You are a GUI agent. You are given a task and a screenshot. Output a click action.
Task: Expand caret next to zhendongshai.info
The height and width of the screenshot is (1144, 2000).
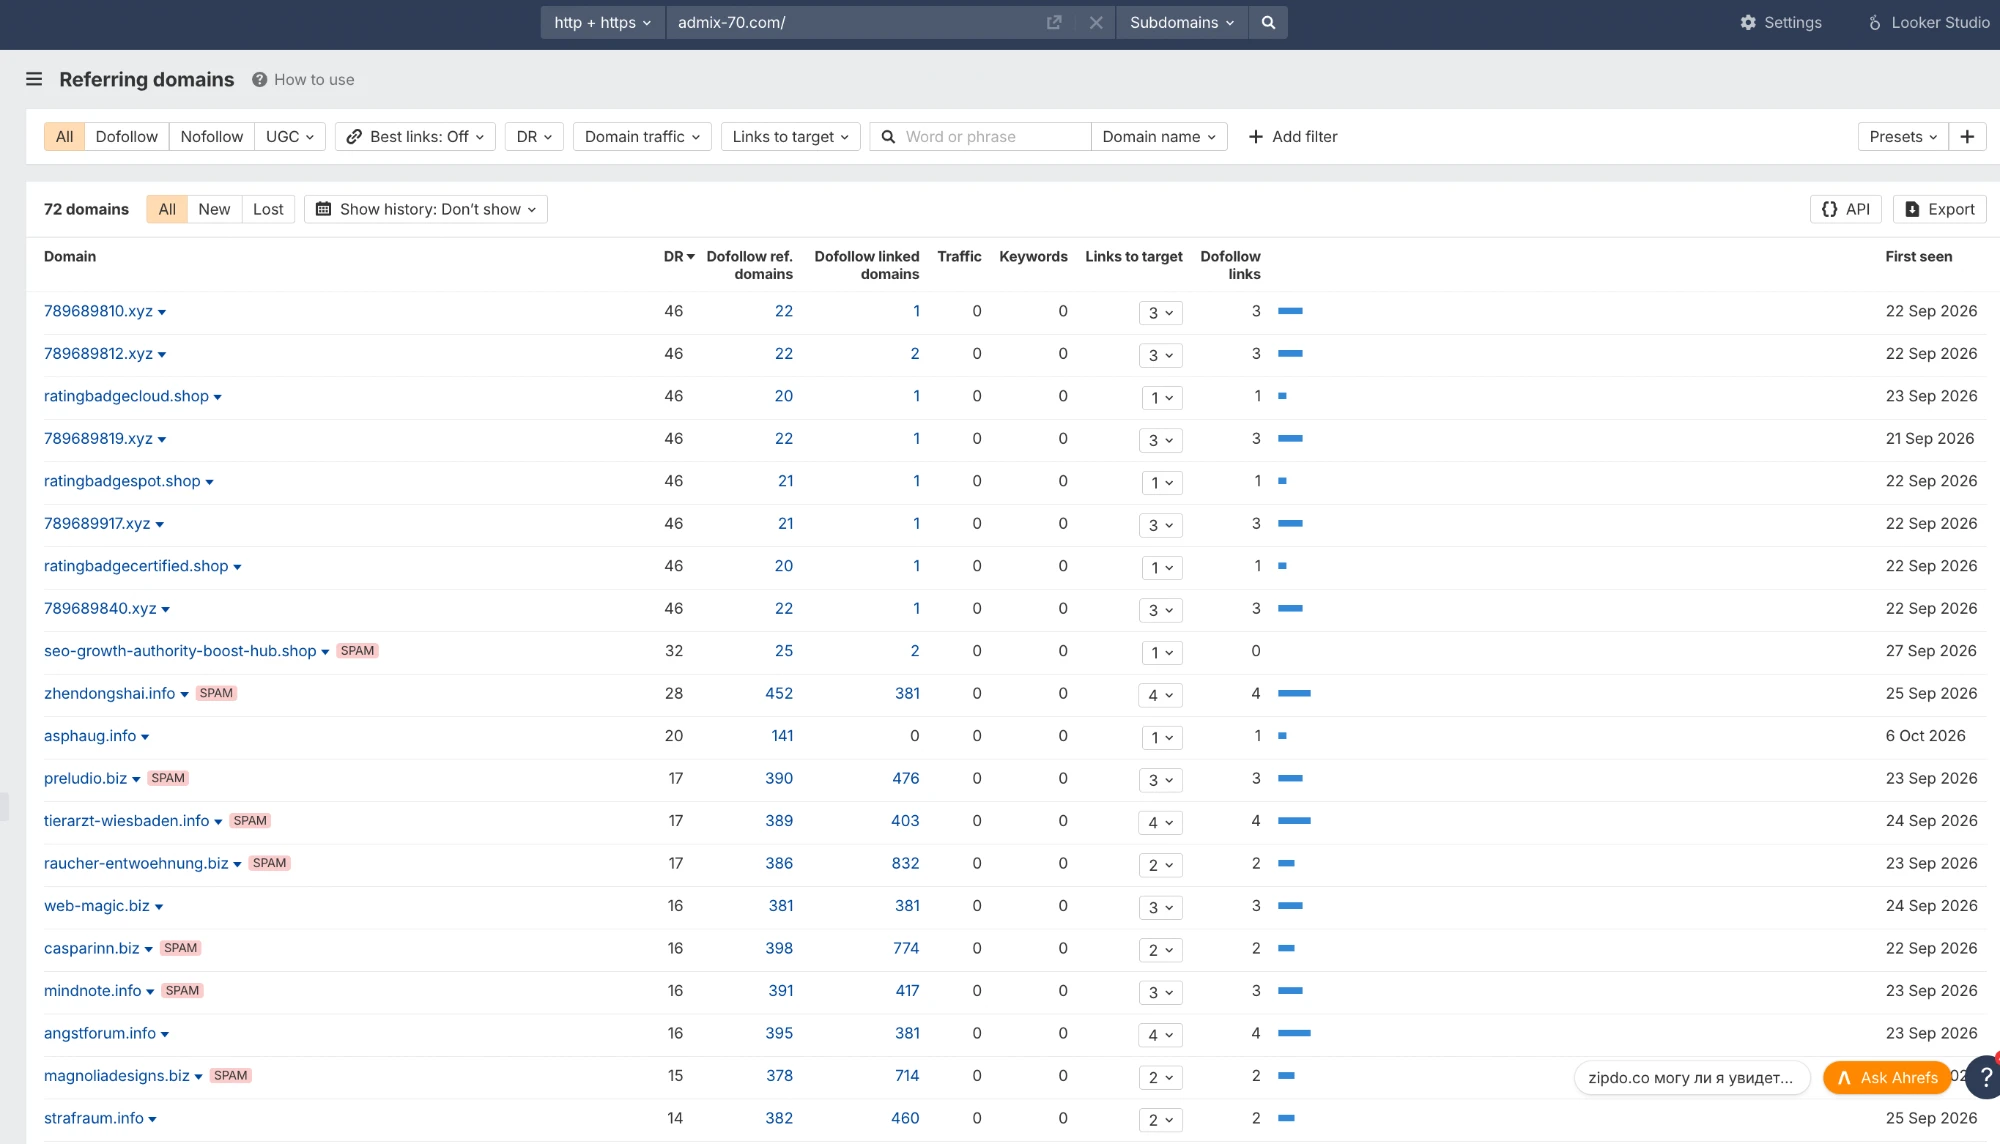pyautogui.click(x=184, y=695)
